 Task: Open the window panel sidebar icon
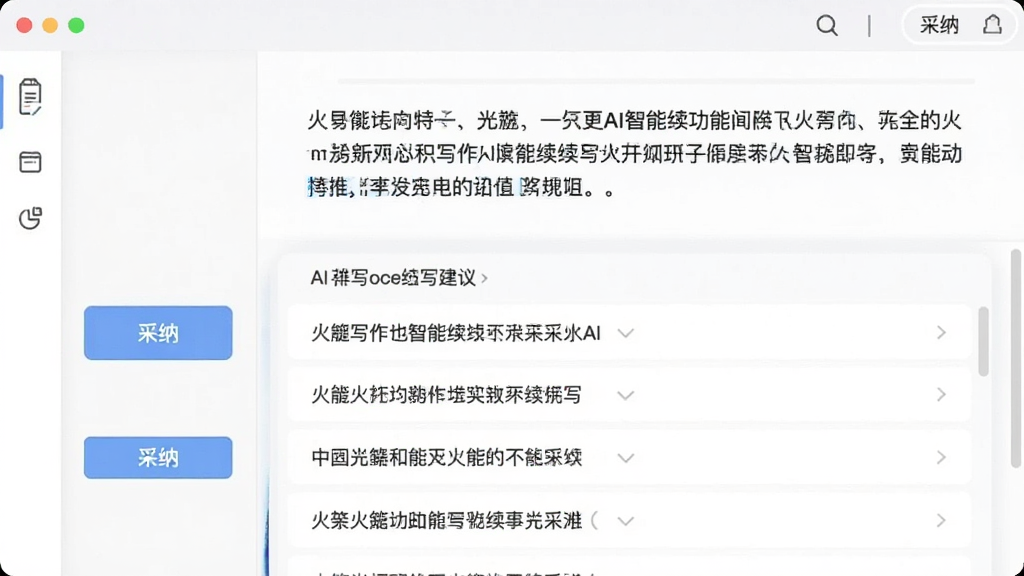(x=30, y=162)
